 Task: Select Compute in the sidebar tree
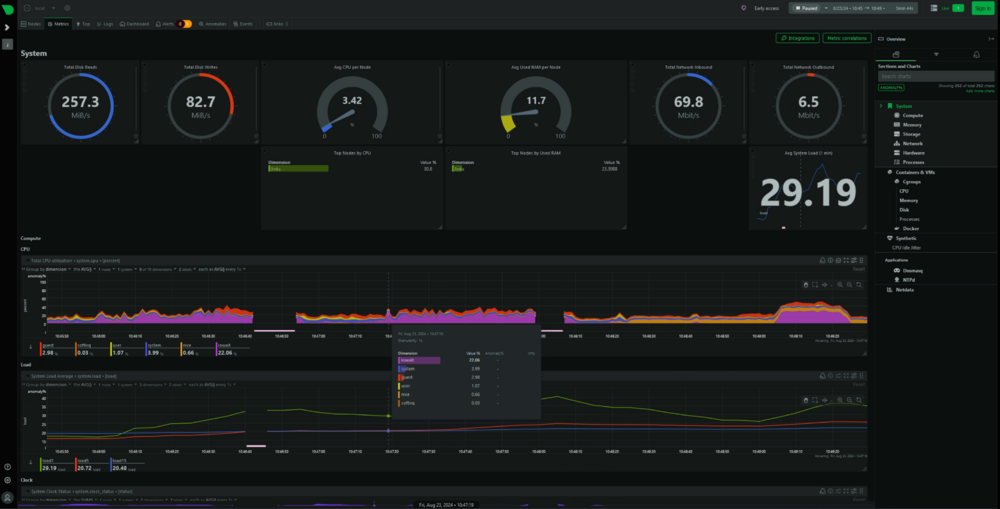913,115
